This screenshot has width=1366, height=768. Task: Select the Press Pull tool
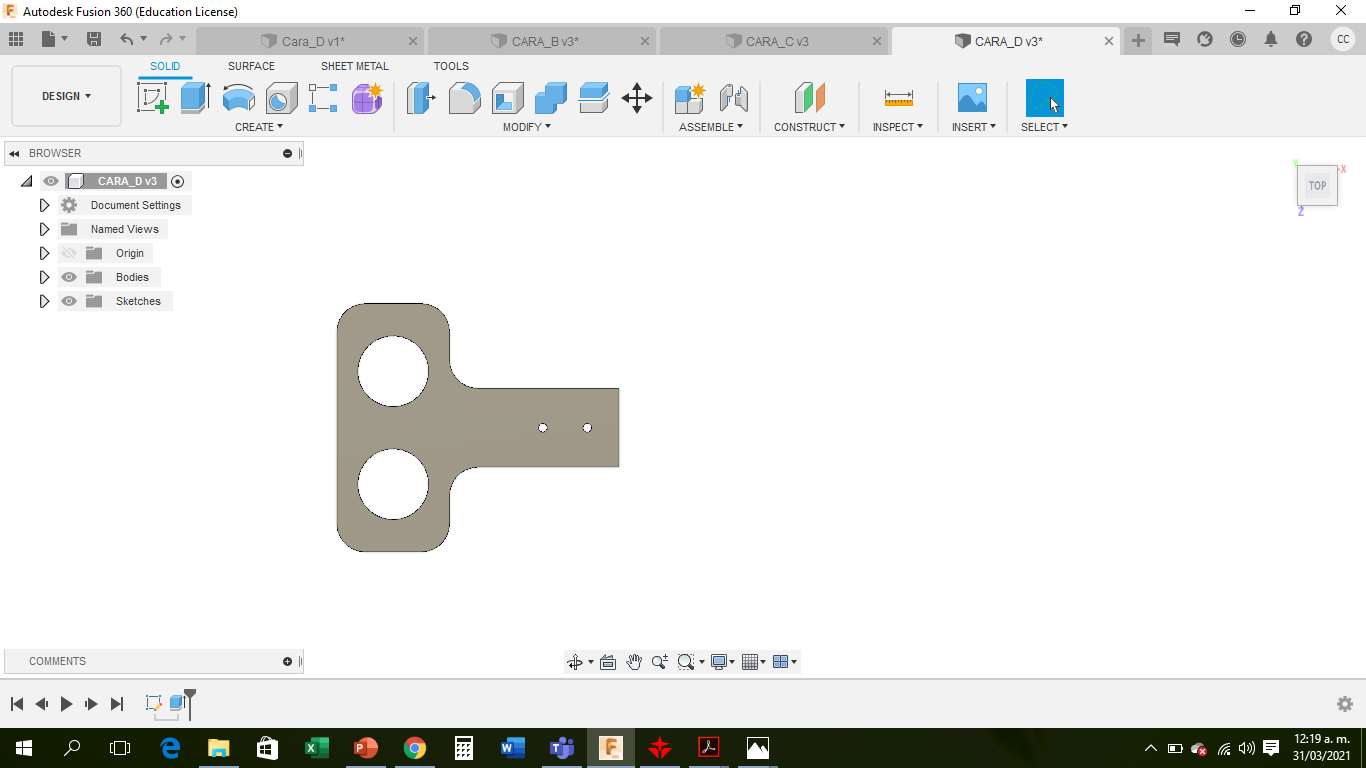(x=421, y=98)
